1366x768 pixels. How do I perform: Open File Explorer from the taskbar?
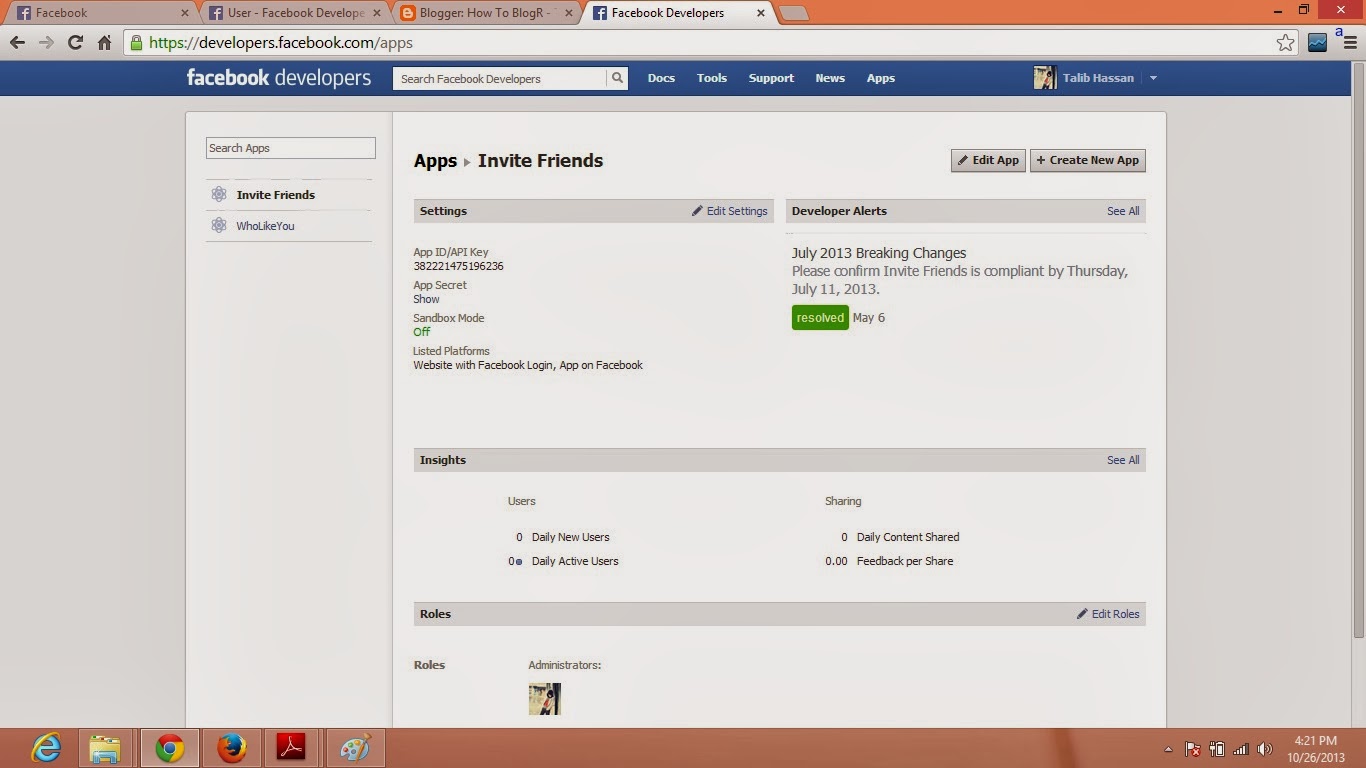105,748
